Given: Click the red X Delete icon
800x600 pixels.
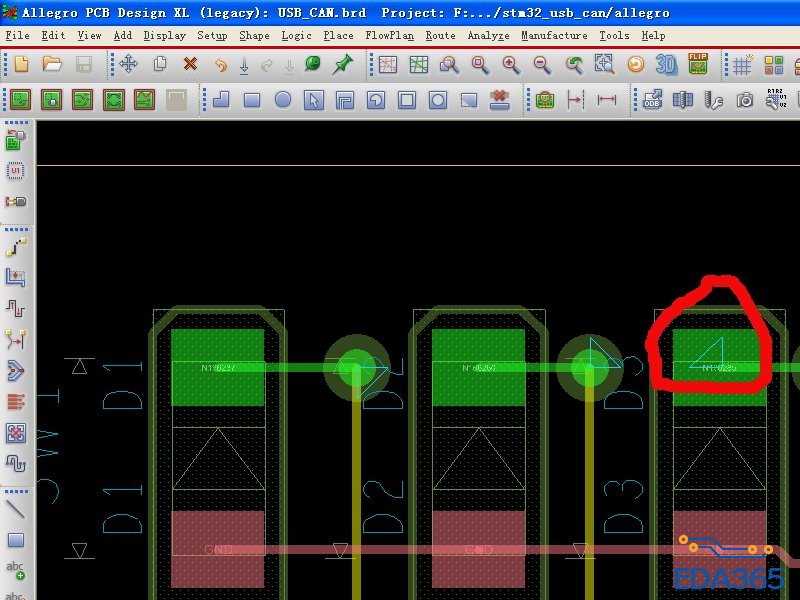Looking at the screenshot, I should [190, 64].
